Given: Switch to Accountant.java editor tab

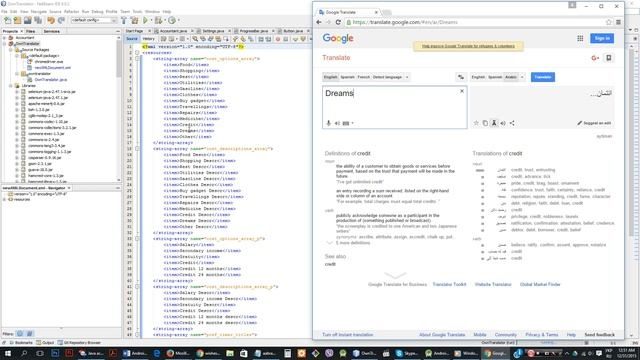Looking at the screenshot, I should click(x=173, y=31).
